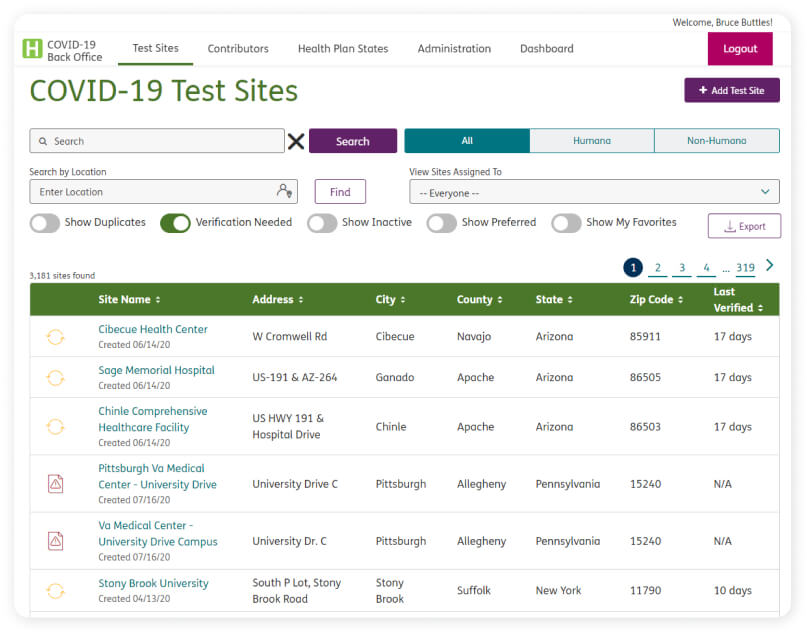Click the download icon on the Export button

coord(727,226)
